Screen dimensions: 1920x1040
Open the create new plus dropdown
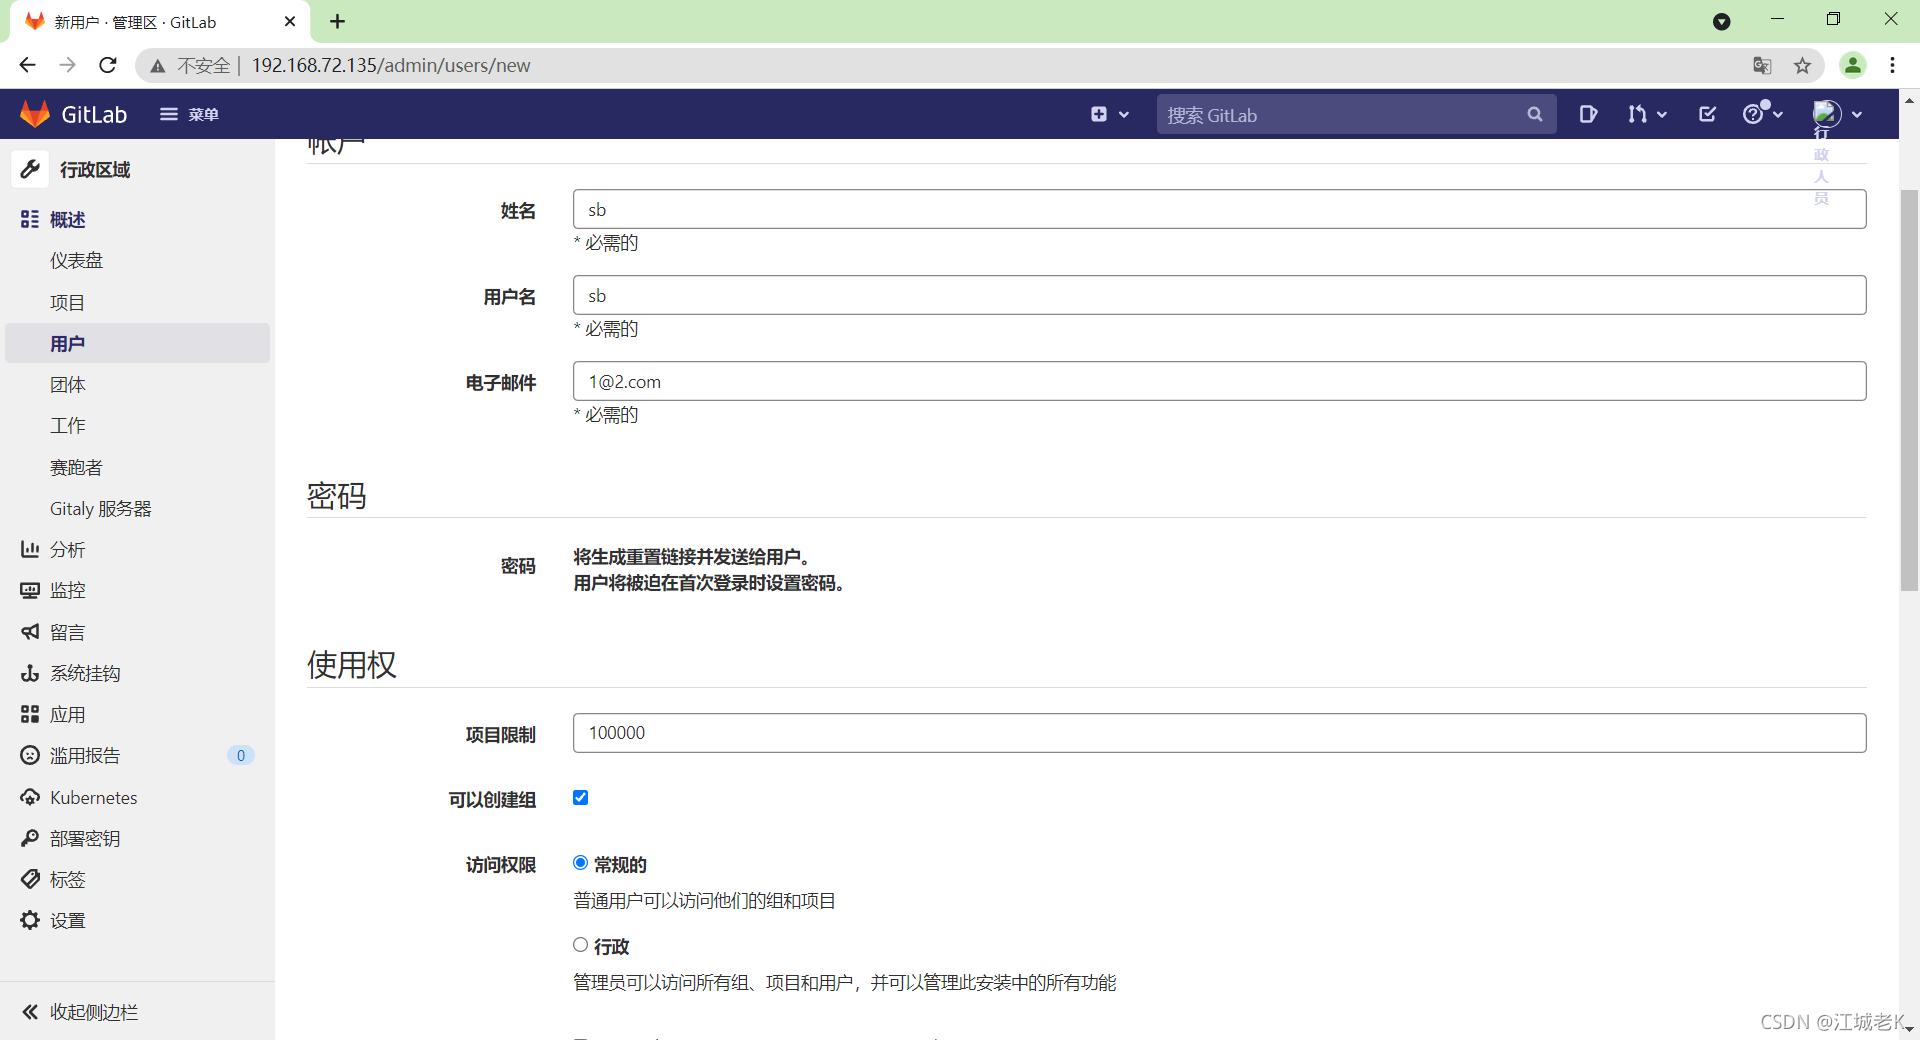coord(1110,114)
